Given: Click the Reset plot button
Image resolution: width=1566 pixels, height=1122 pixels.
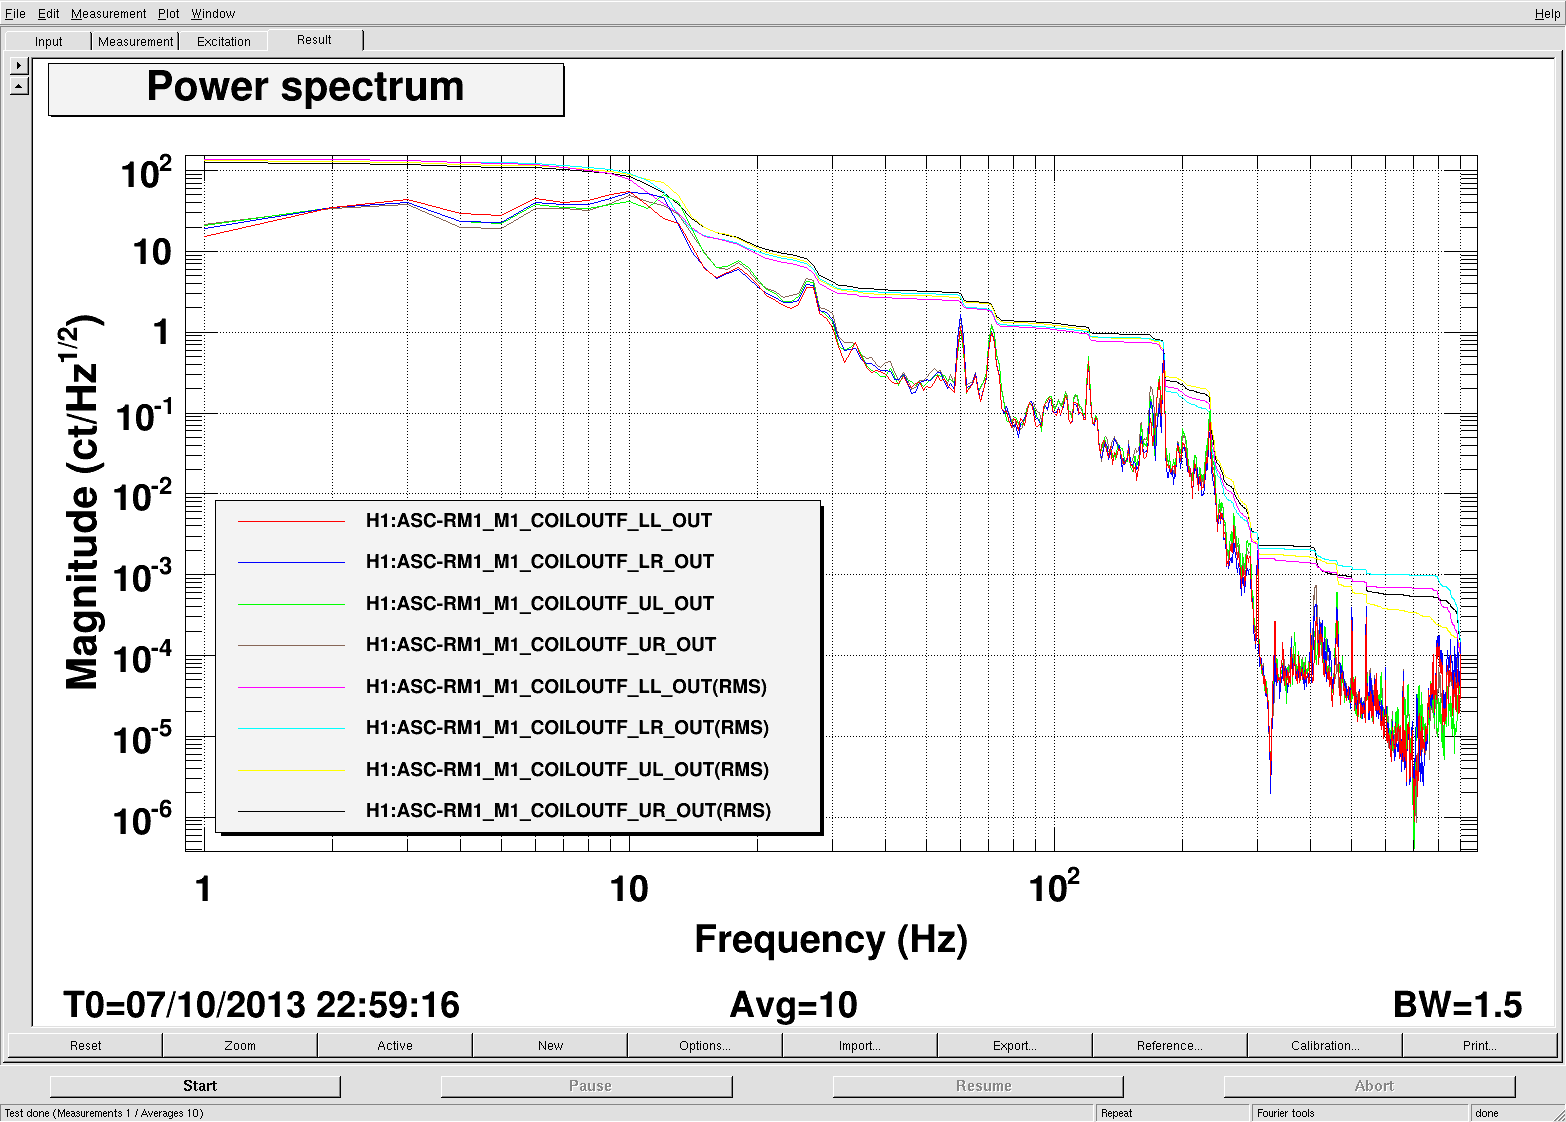Looking at the screenshot, I should pyautogui.click(x=85, y=1046).
